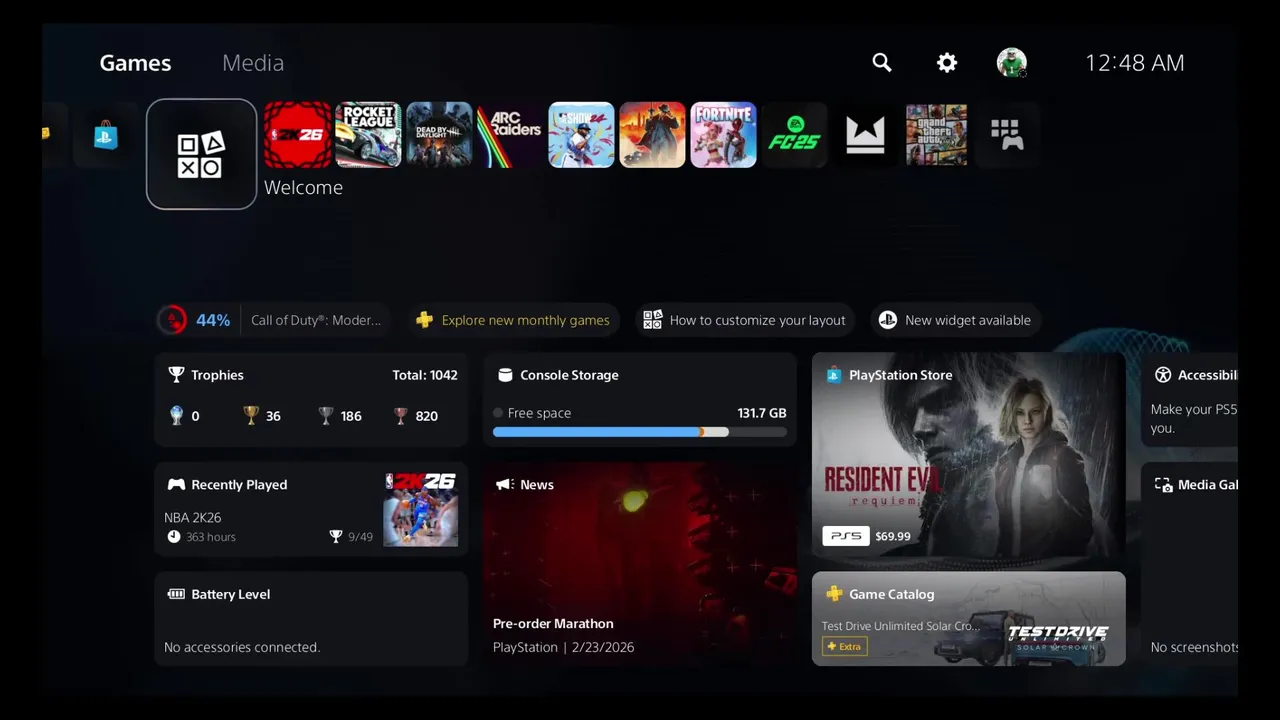Open the user profile avatar
Screen dimensions: 1280x720
pyautogui.click(x=1011, y=62)
